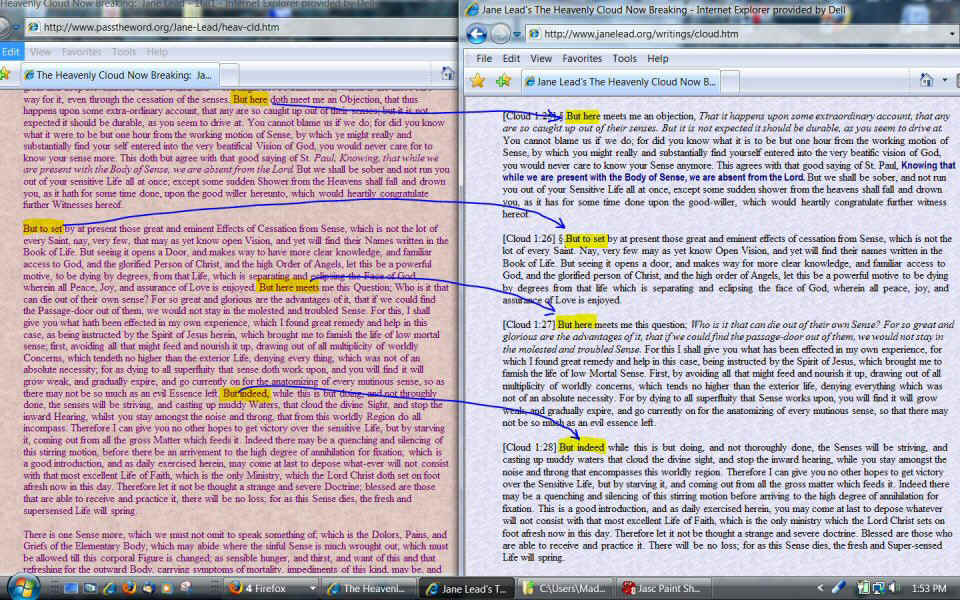Focus the janelead.org address bar

pos(741,34)
